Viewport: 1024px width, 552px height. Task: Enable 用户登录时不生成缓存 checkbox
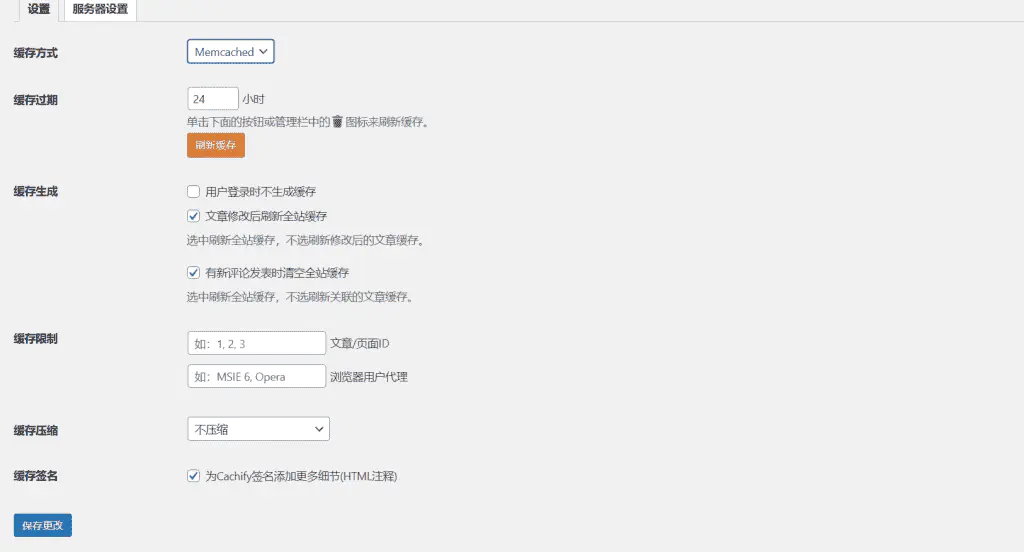[193, 191]
